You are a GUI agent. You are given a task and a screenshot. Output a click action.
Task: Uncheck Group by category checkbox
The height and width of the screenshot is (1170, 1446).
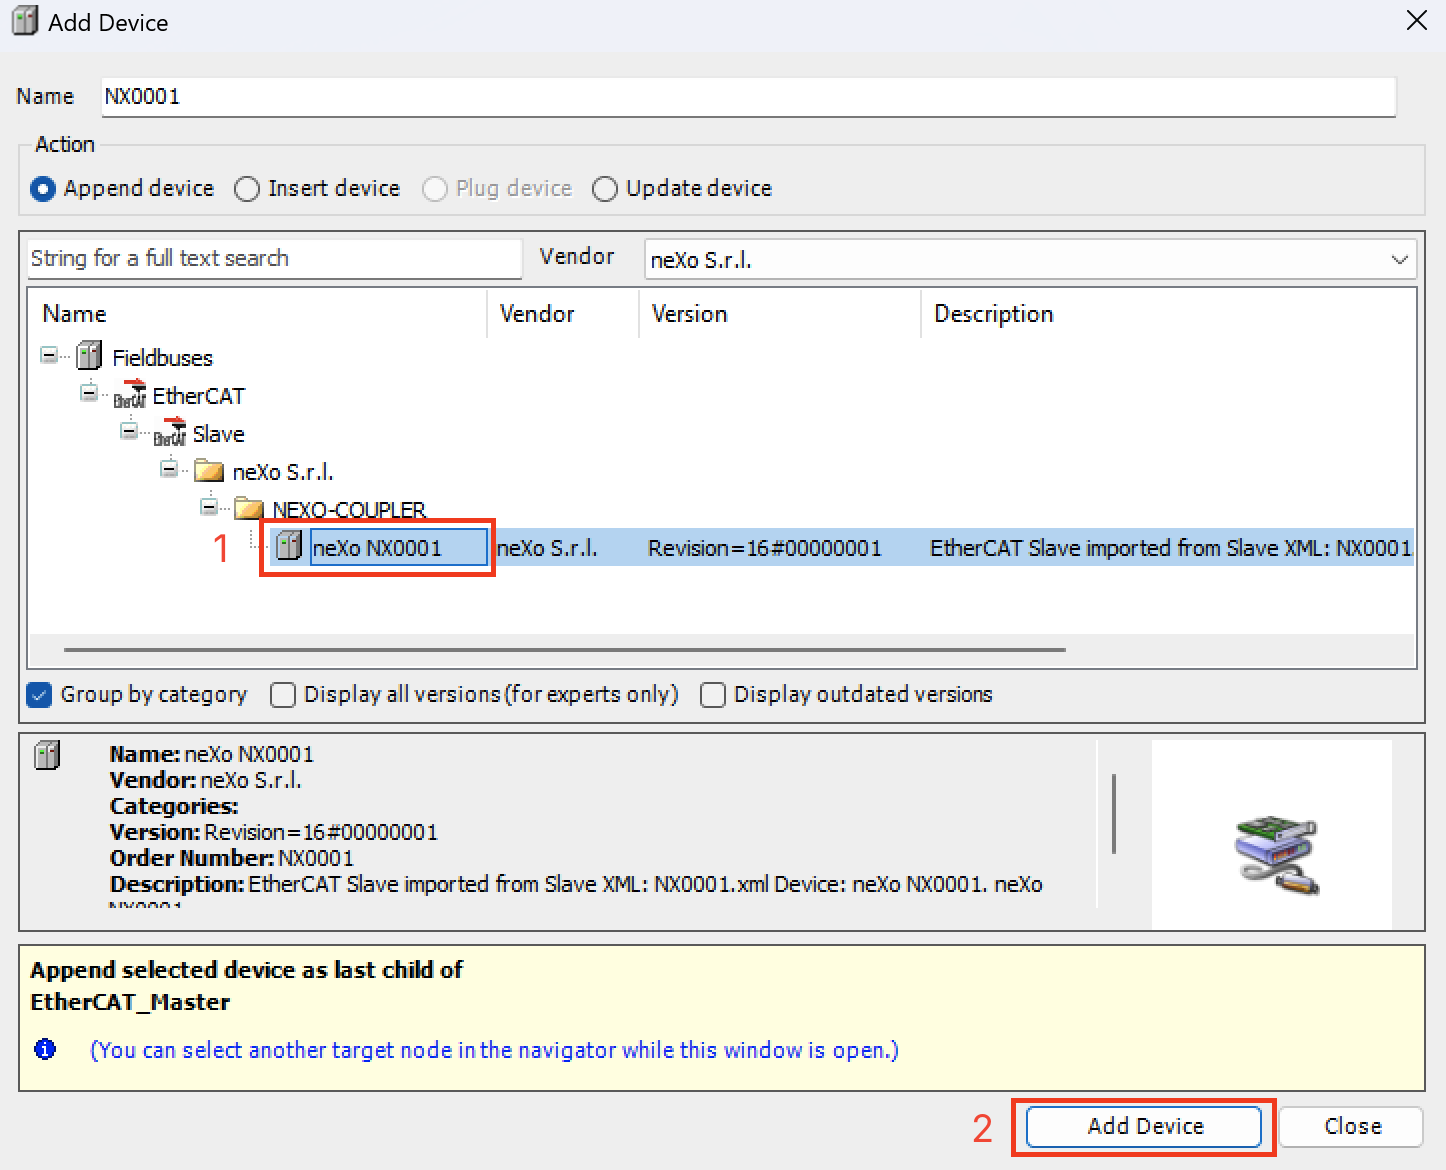click(39, 695)
